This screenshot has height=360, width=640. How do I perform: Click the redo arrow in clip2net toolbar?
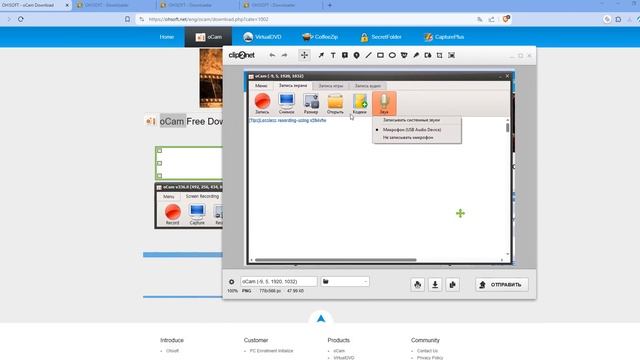pos(284,55)
